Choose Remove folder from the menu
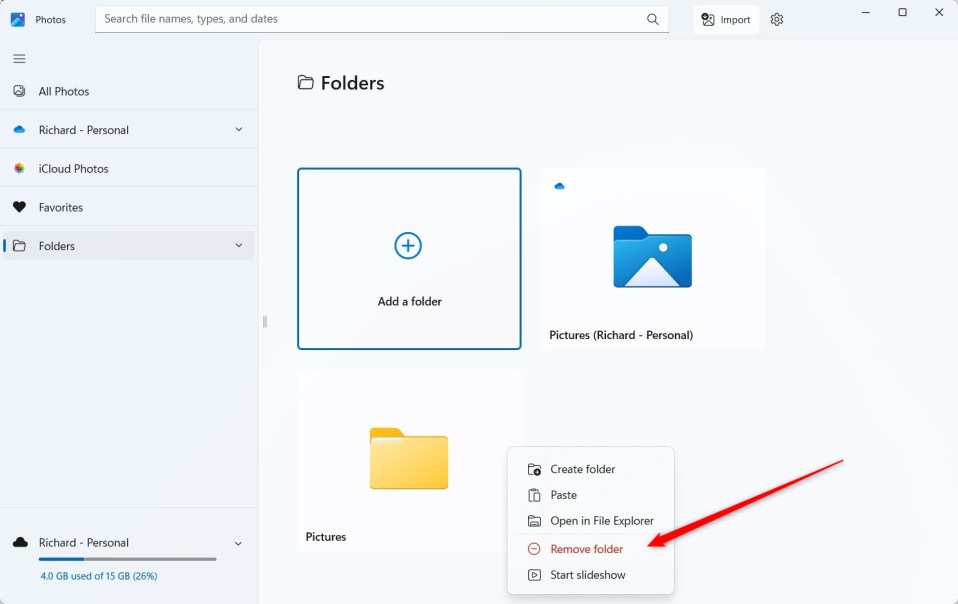This screenshot has height=604, width=958. click(x=590, y=549)
